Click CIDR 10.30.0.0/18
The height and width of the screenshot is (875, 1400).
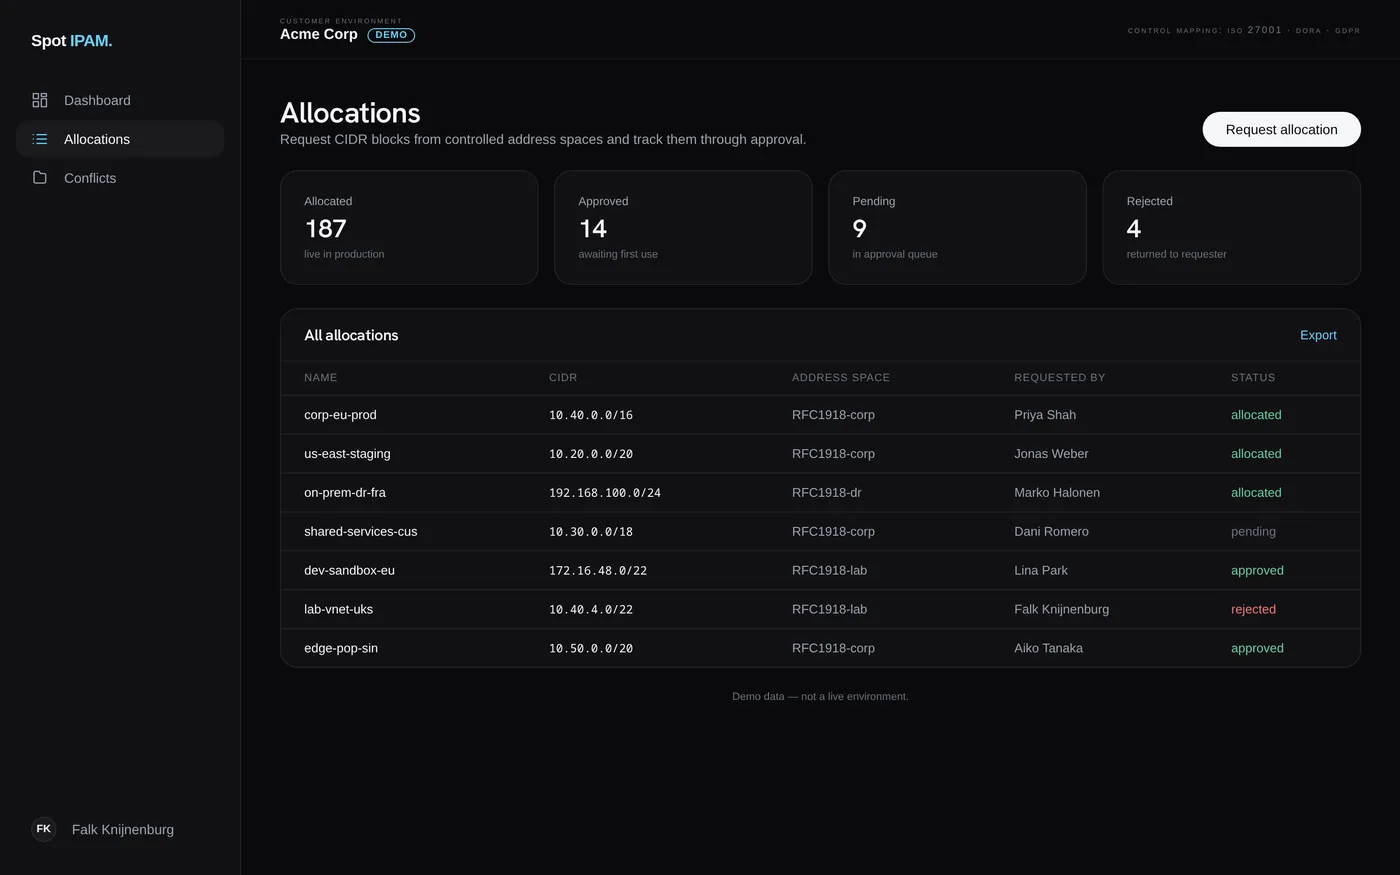tap(591, 532)
